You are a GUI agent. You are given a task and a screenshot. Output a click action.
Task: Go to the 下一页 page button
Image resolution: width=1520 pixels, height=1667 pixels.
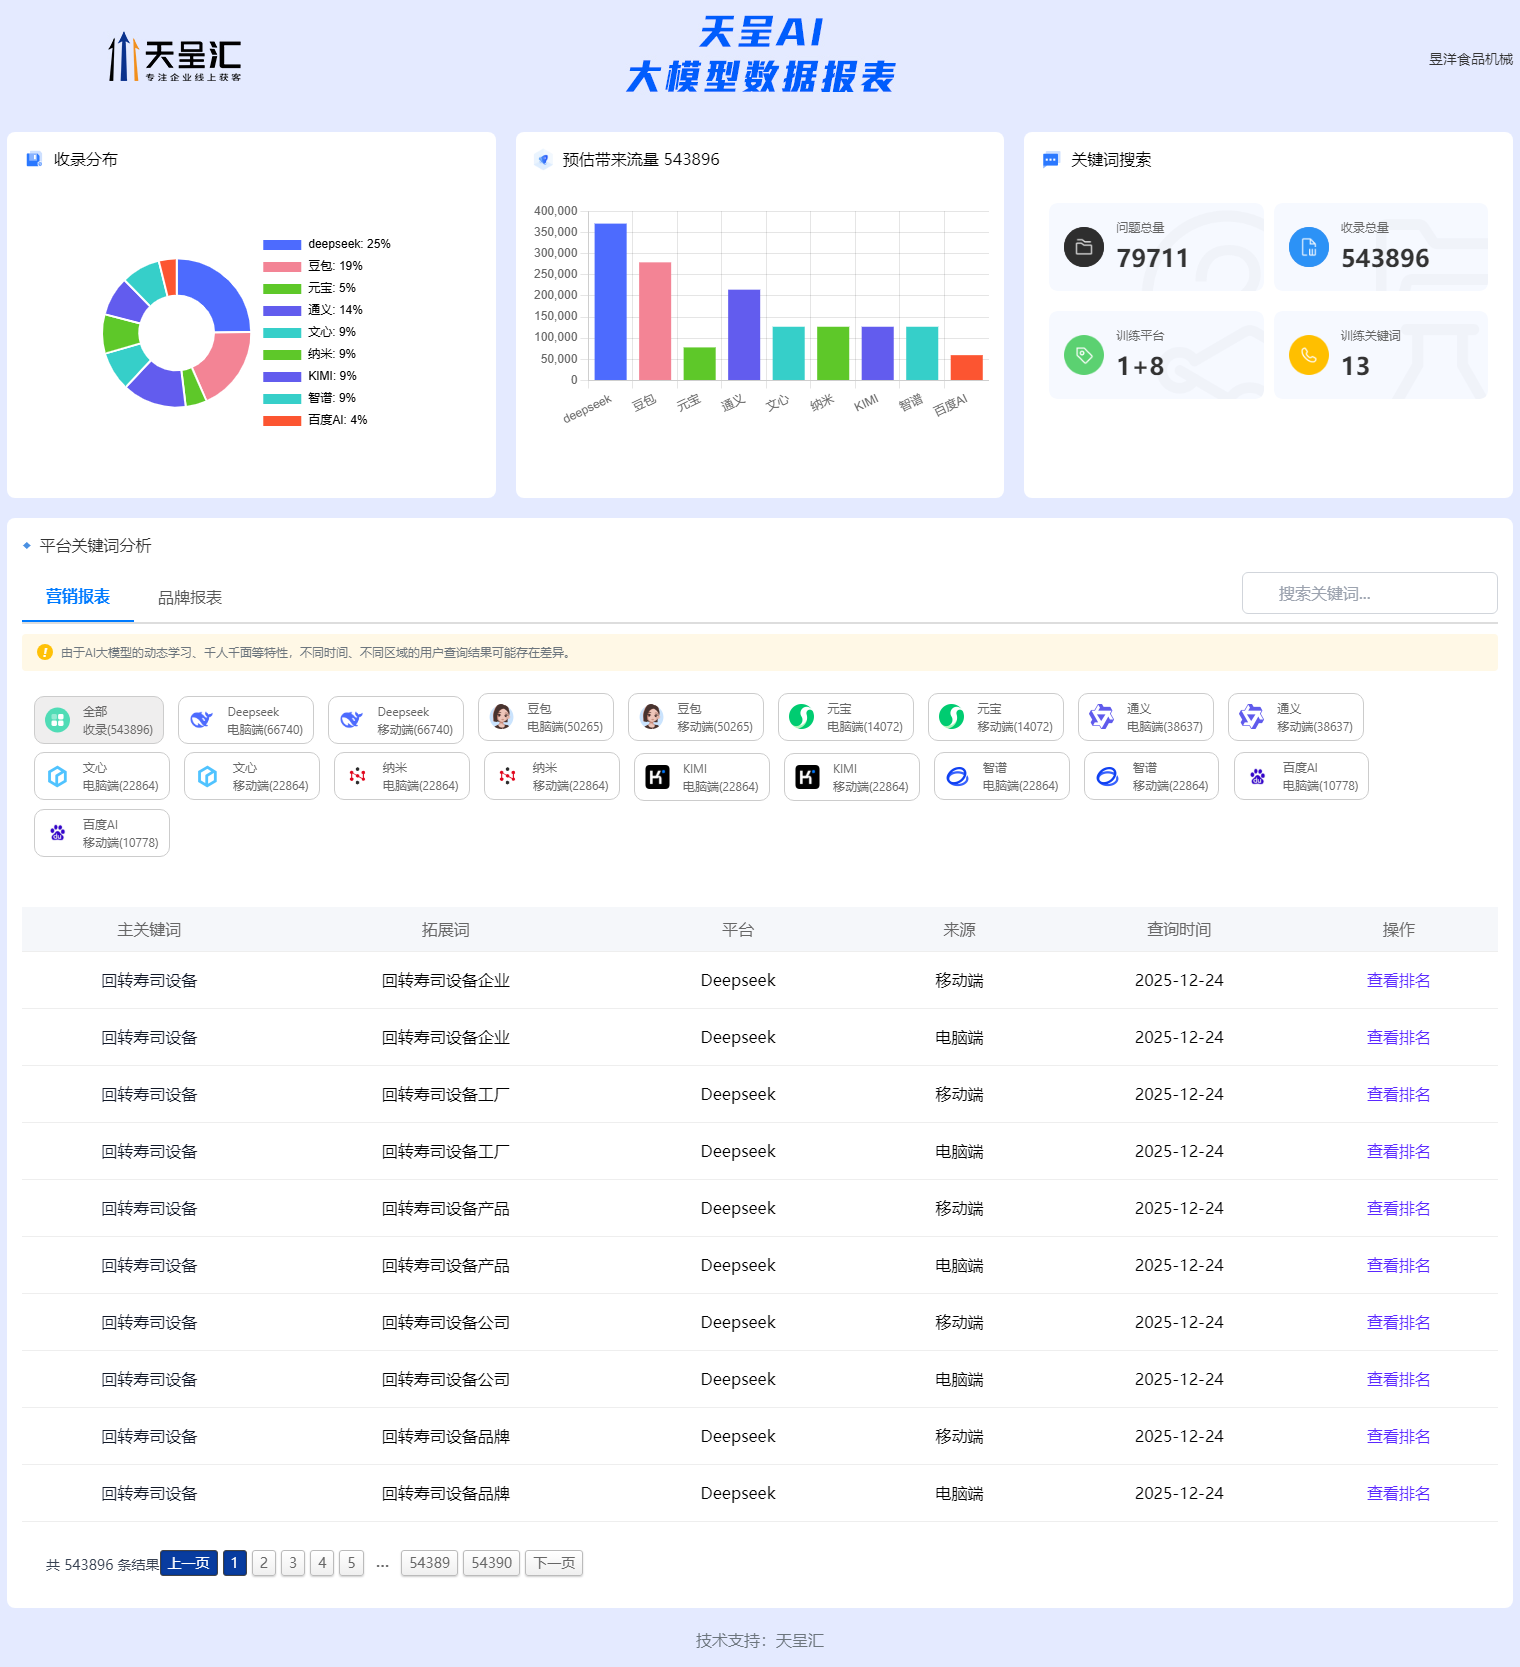(554, 1563)
